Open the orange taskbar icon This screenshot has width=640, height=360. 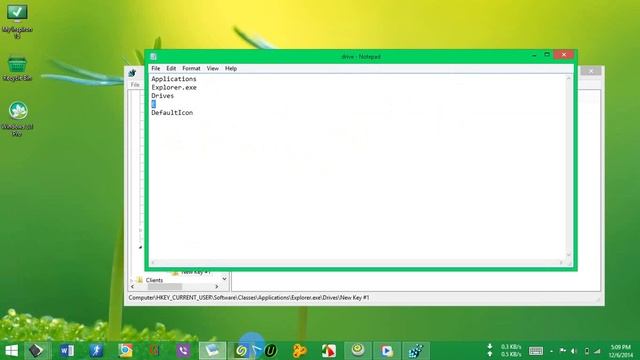tap(299, 351)
